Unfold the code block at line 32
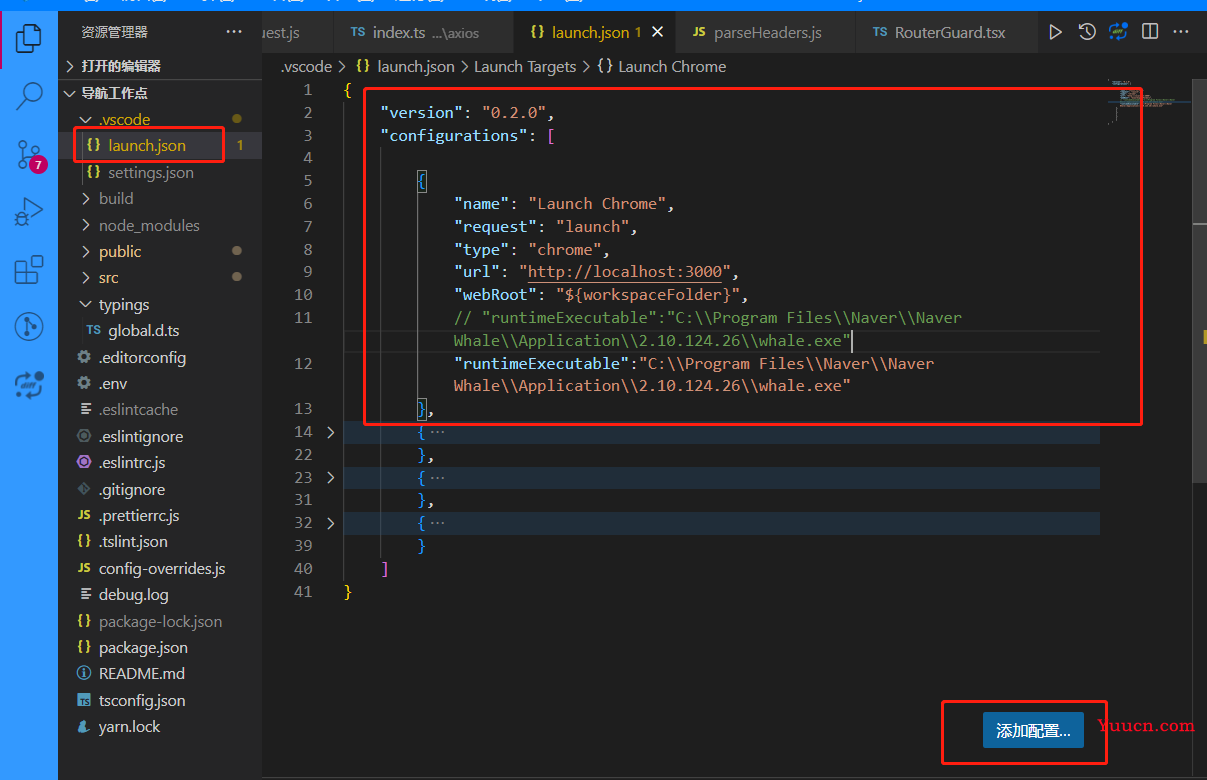1207x780 pixels. [330, 523]
